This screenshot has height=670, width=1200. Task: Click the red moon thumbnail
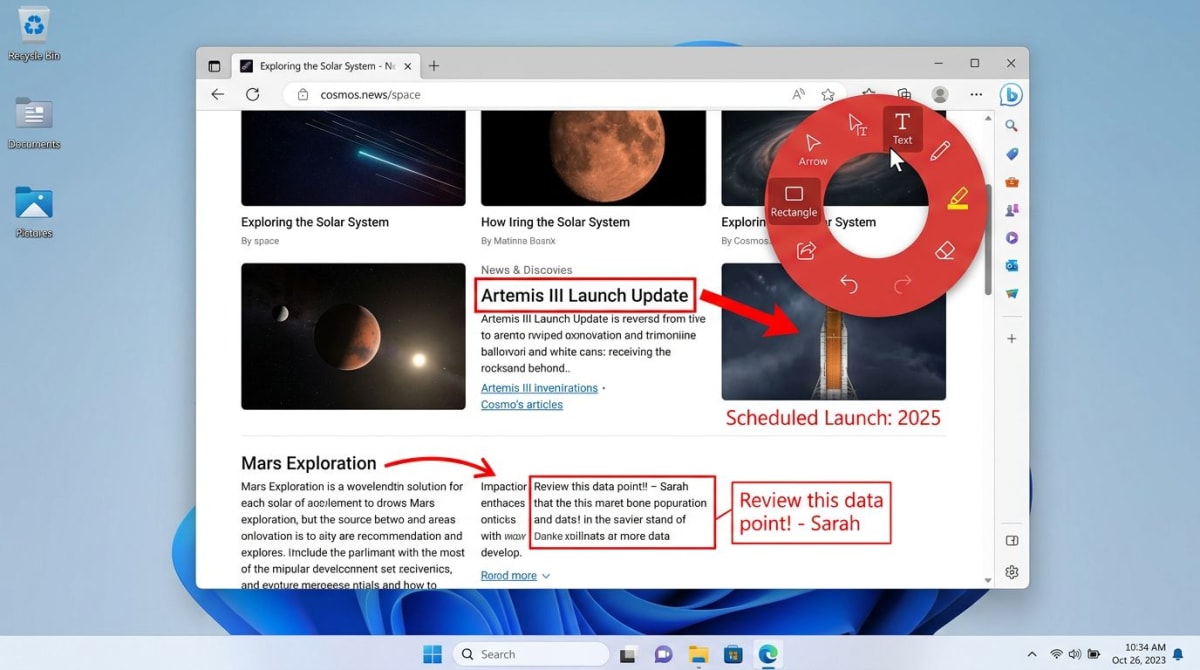click(x=593, y=158)
